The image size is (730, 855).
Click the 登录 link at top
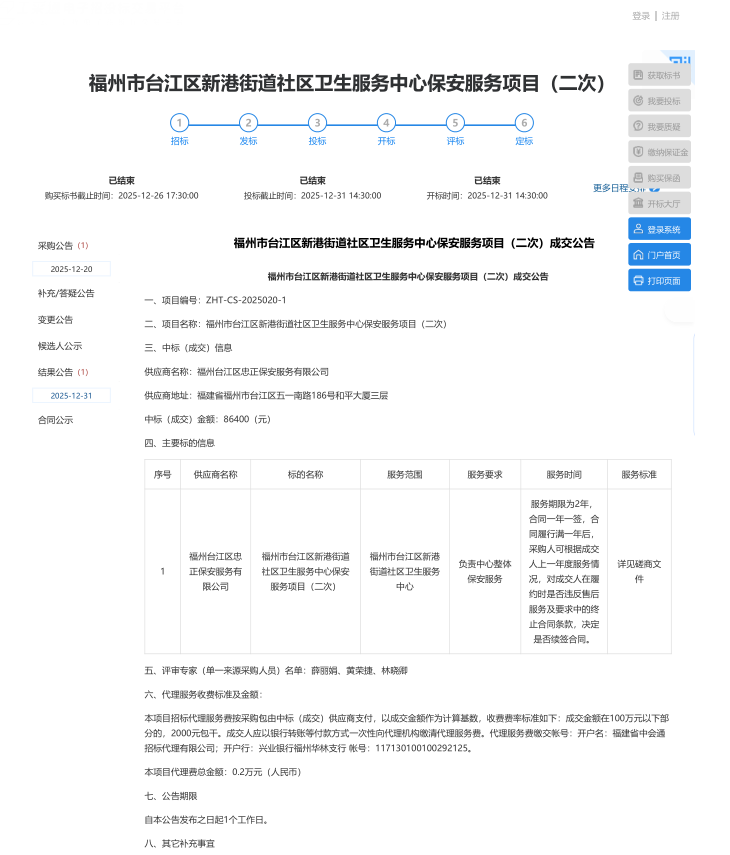point(641,16)
